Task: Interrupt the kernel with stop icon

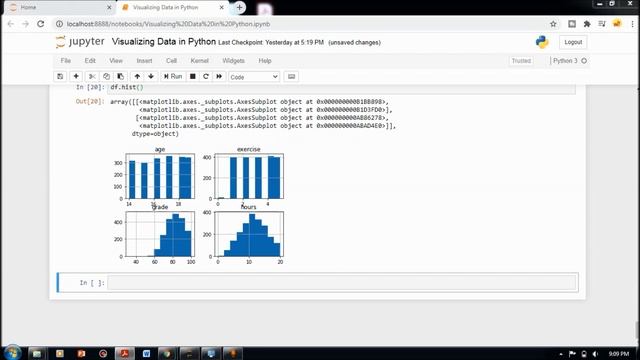Action: tap(193, 77)
